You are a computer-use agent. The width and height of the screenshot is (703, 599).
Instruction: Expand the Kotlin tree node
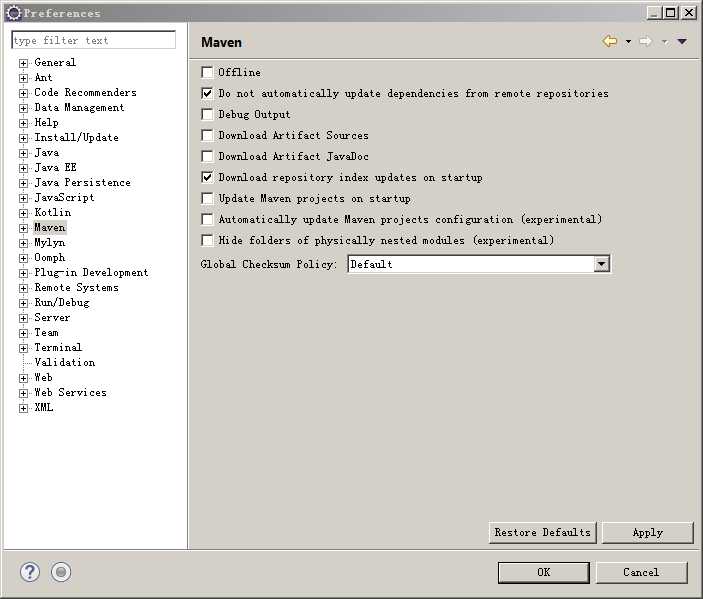(x=23, y=213)
